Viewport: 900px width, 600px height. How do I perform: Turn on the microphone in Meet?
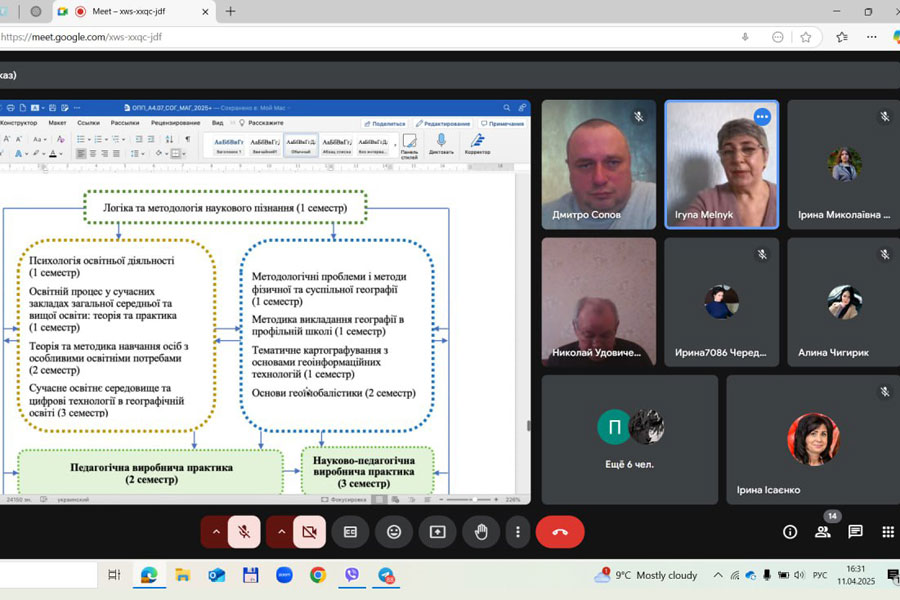point(244,532)
